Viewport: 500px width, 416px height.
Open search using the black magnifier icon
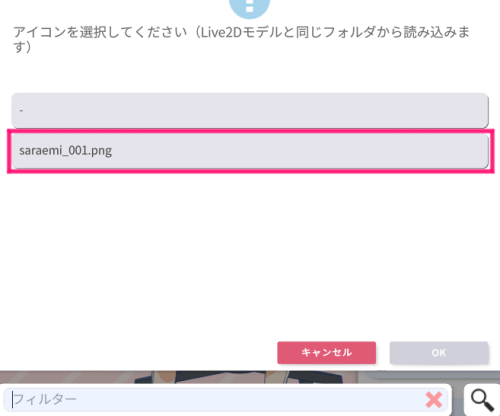[x=482, y=401]
